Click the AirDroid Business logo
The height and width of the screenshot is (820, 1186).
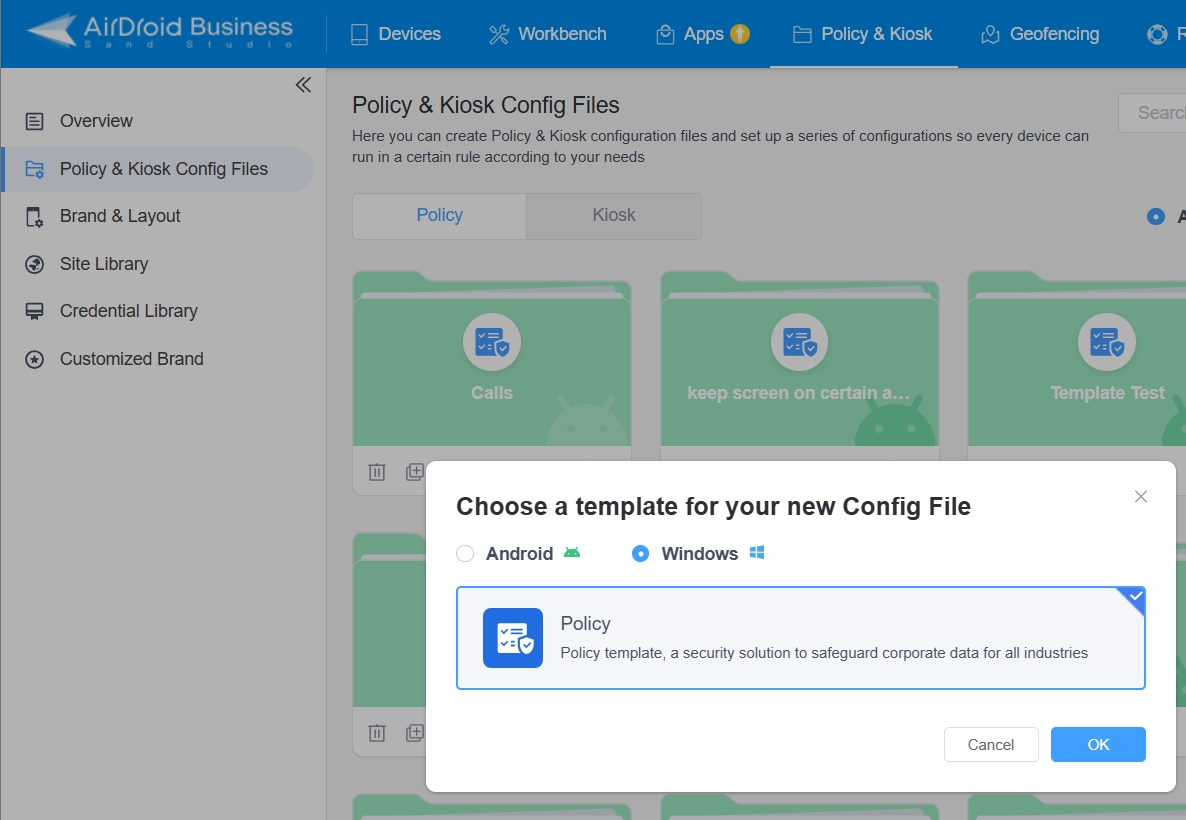[x=160, y=32]
